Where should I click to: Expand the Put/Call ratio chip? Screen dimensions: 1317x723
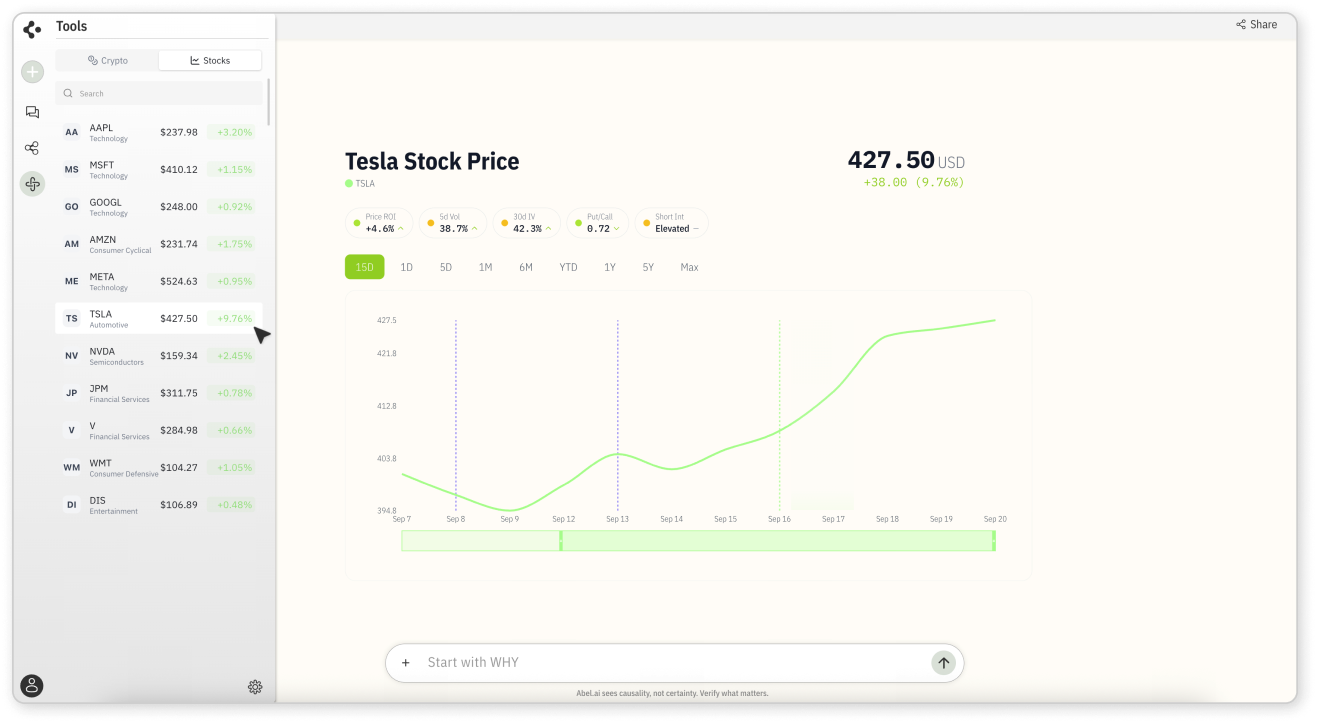[x=599, y=223]
